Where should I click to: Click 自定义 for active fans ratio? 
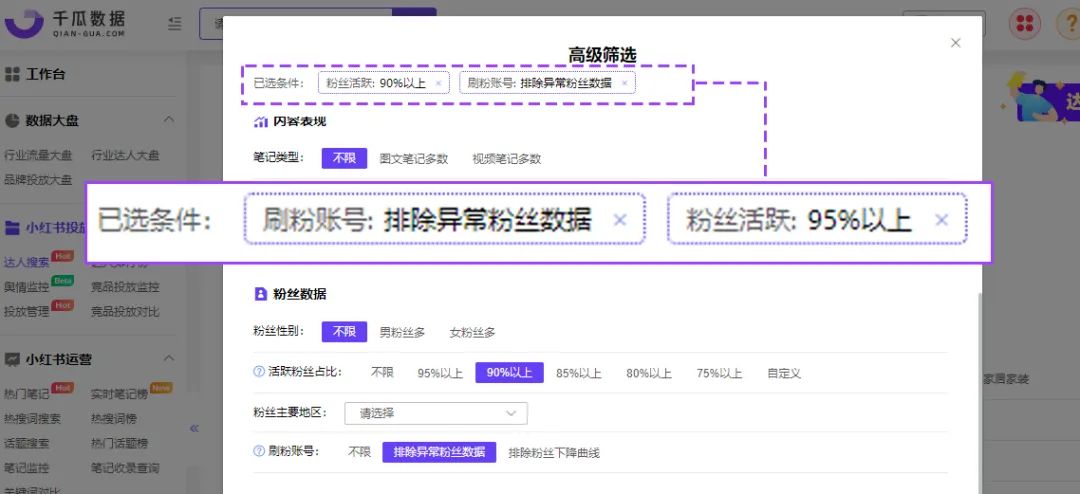(784, 373)
